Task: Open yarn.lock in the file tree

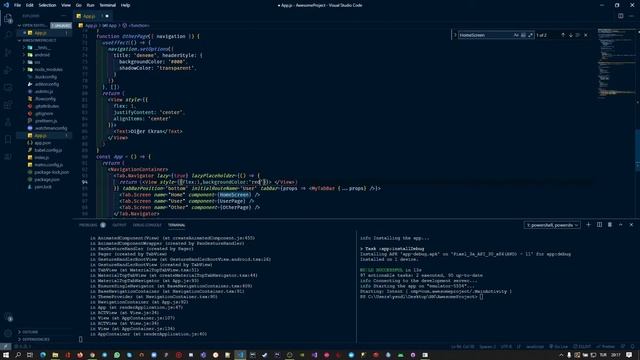Action: 43,187
